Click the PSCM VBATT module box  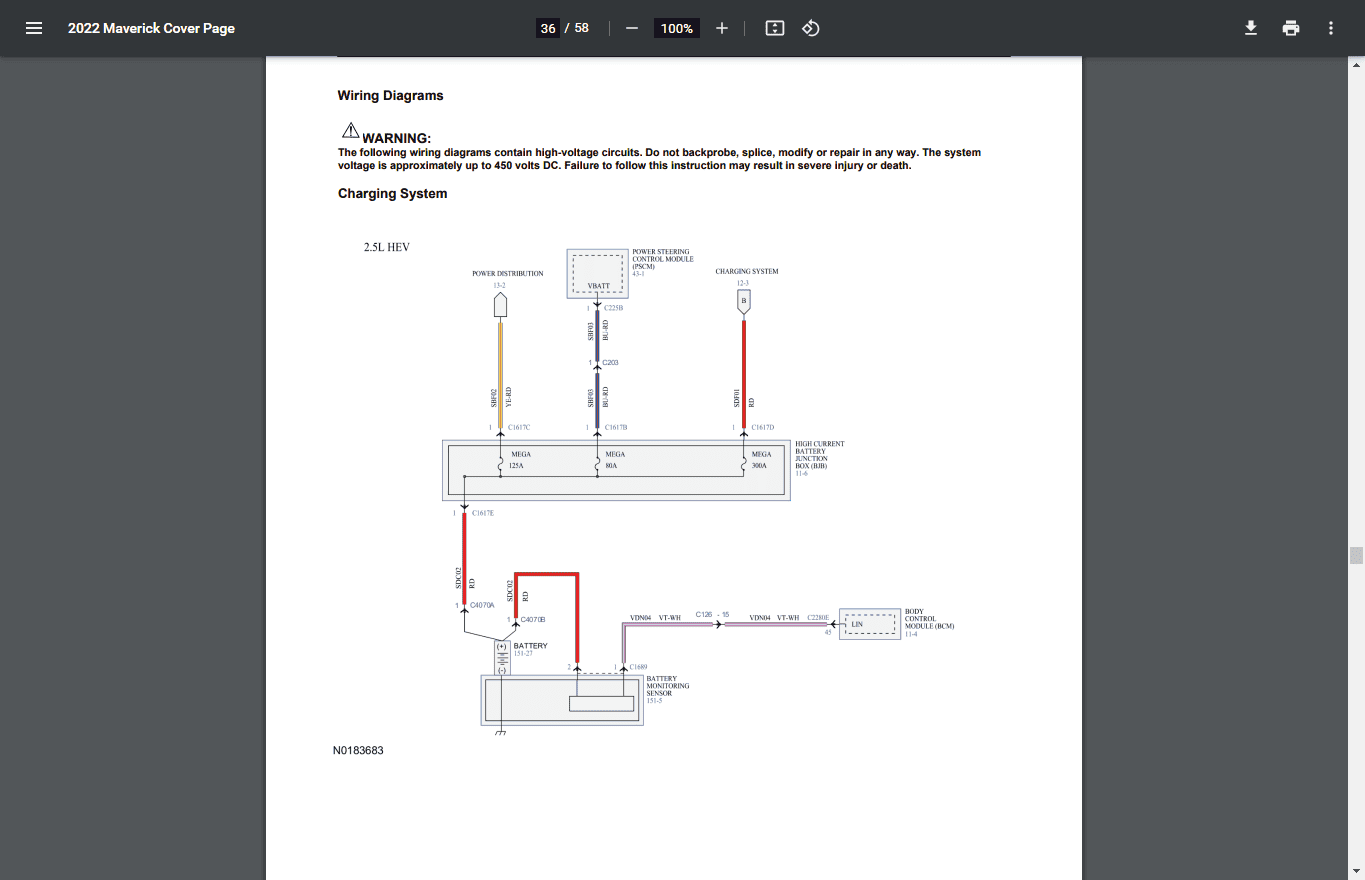click(x=598, y=274)
